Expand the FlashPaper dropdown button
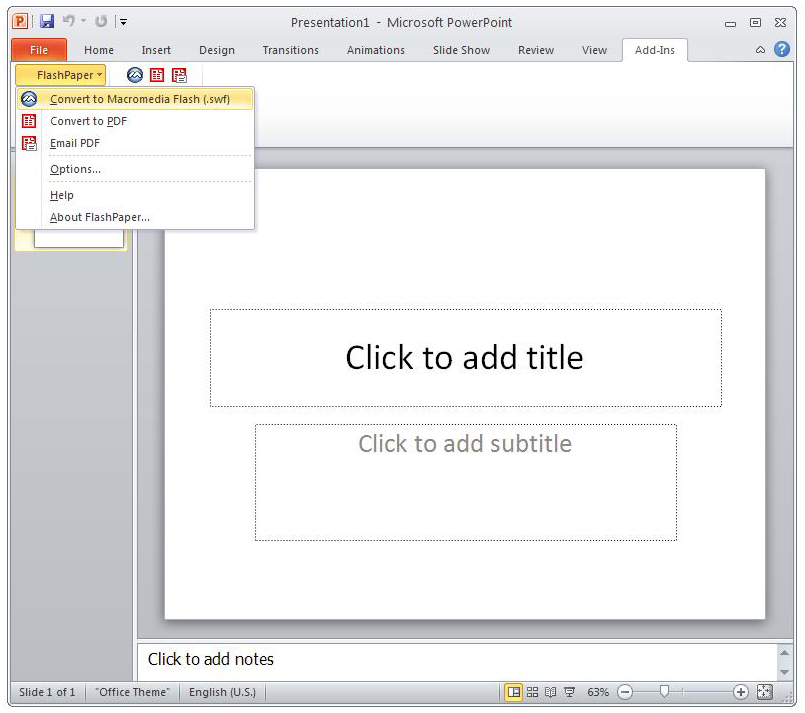Image resolution: width=805 pixels, height=713 pixels. click(61, 75)
